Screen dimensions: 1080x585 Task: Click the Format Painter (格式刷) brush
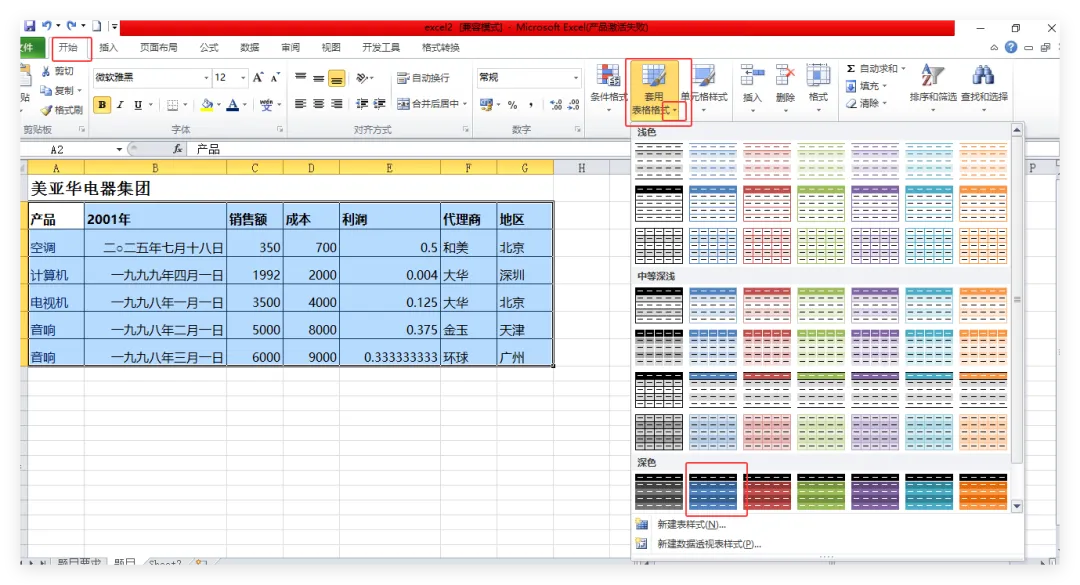click(46, 110)
